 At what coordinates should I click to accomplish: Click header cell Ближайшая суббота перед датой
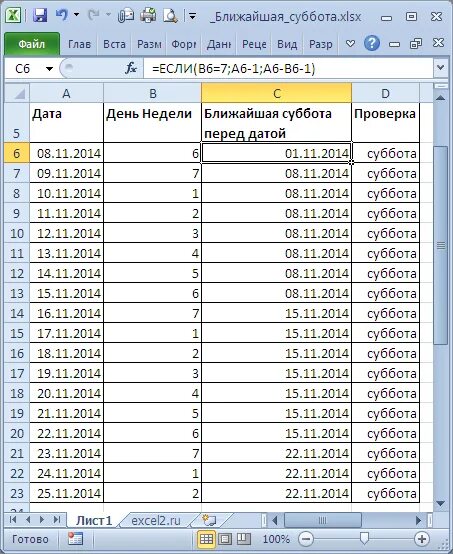[x=277, y=123]
